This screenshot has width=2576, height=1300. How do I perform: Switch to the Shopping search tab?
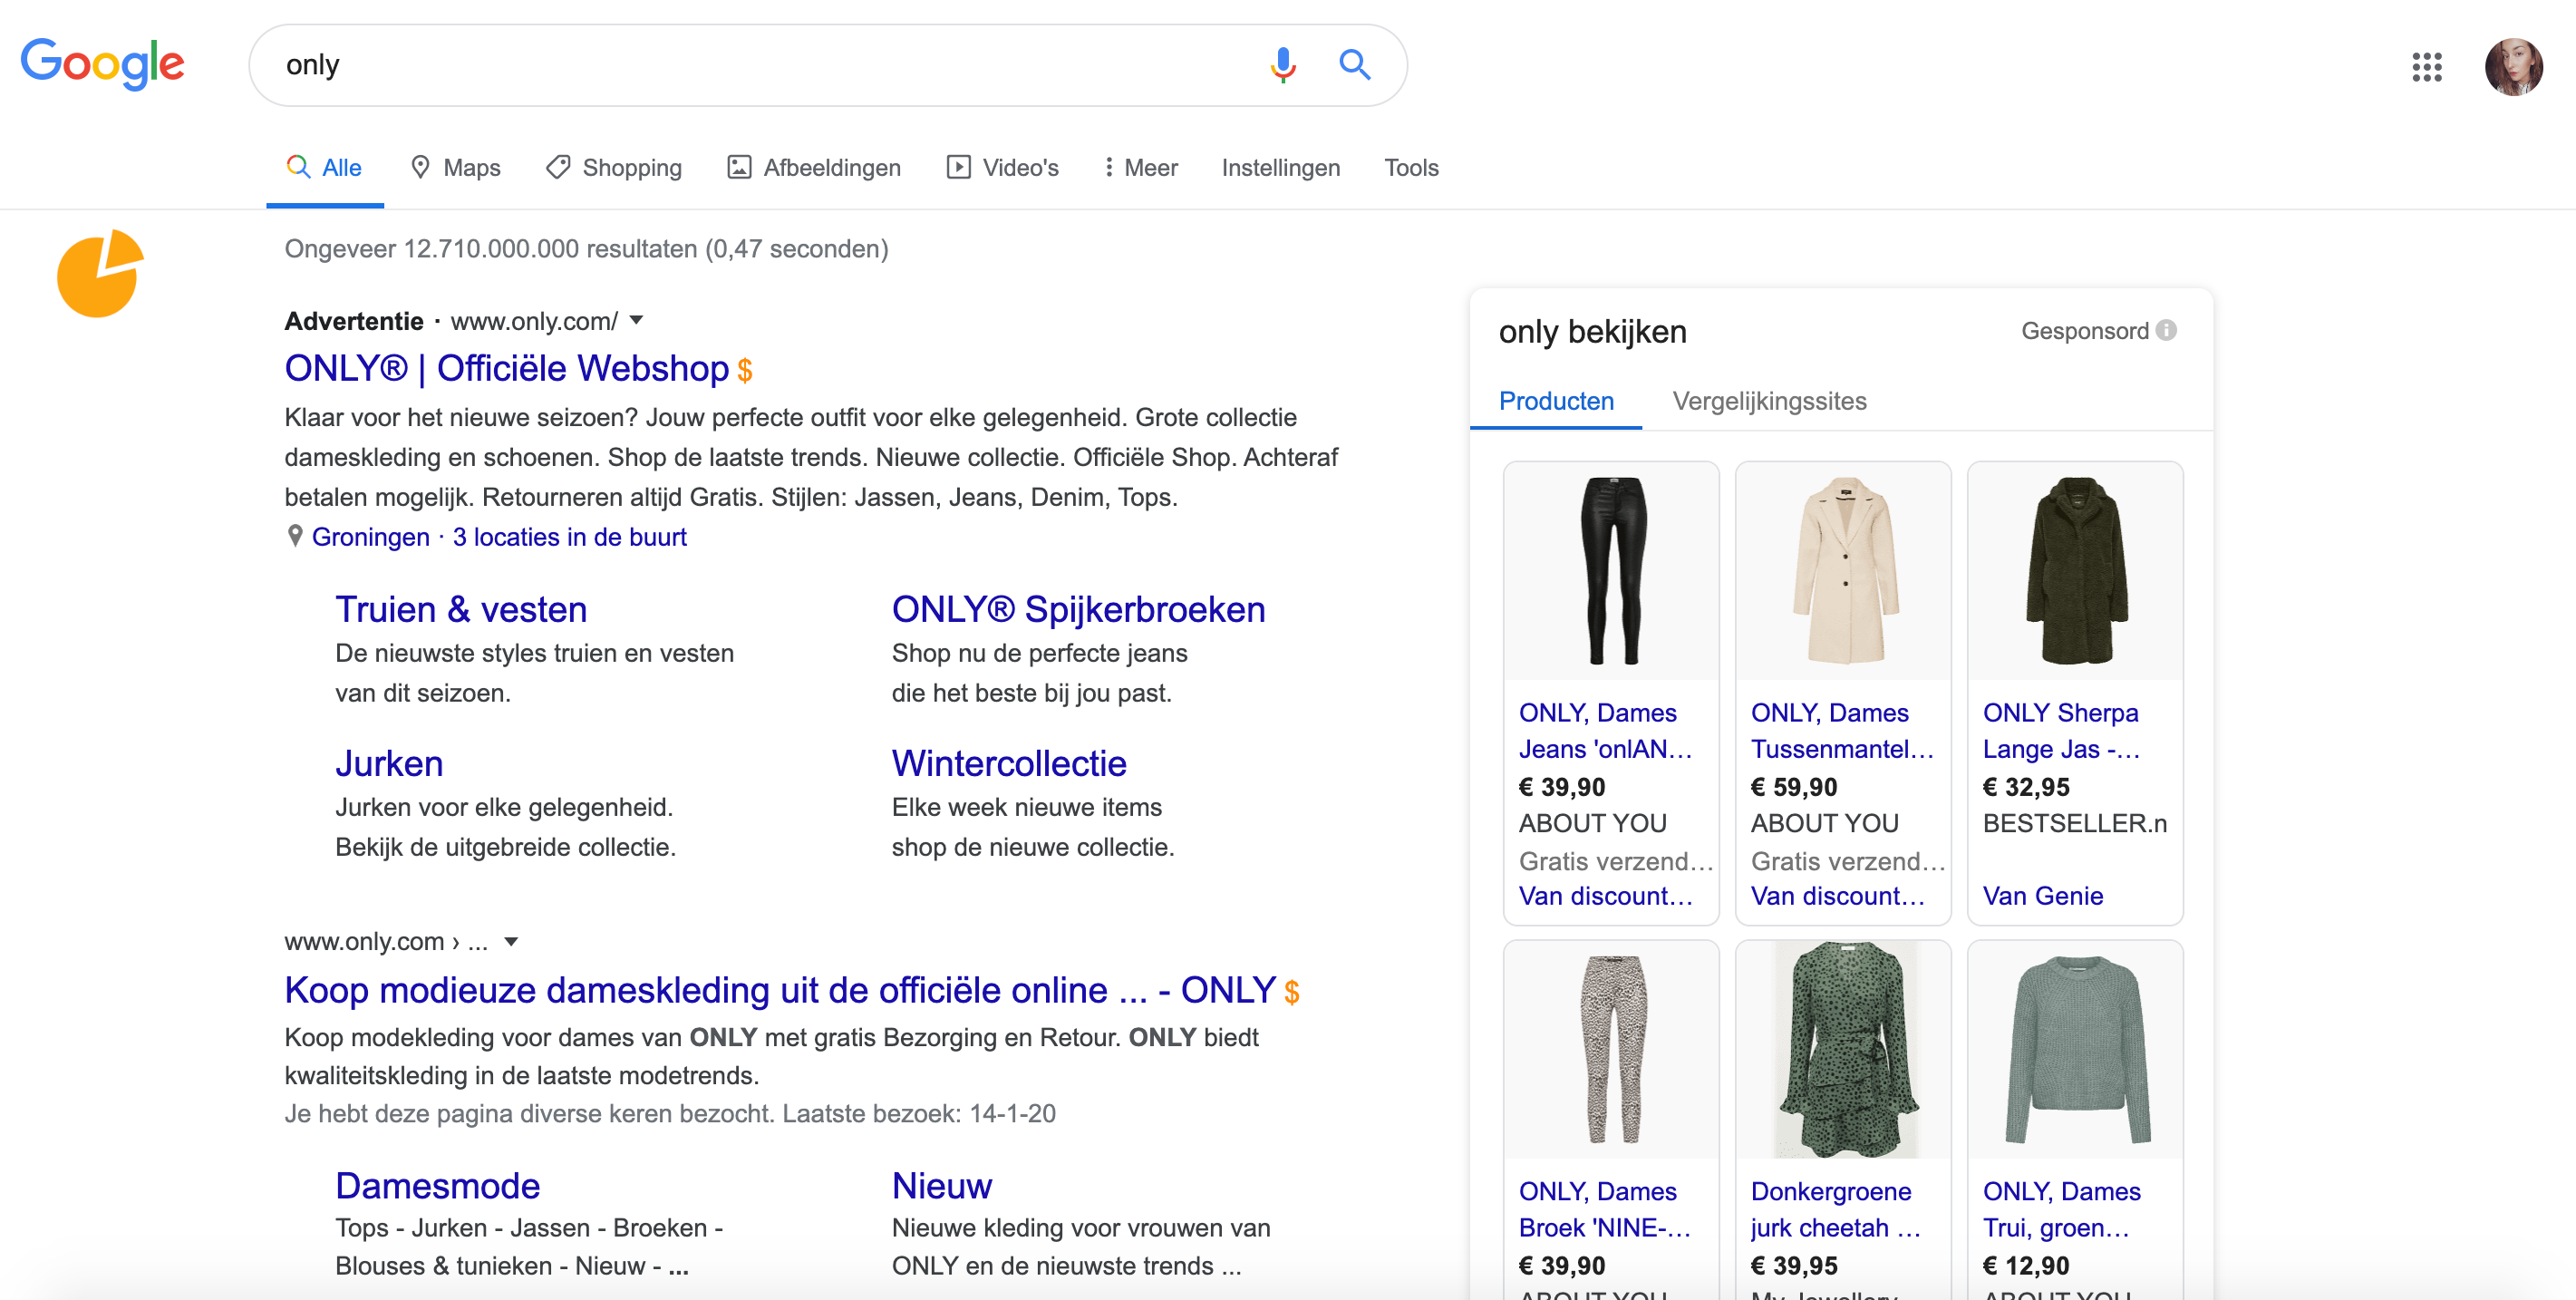point(614,167)
